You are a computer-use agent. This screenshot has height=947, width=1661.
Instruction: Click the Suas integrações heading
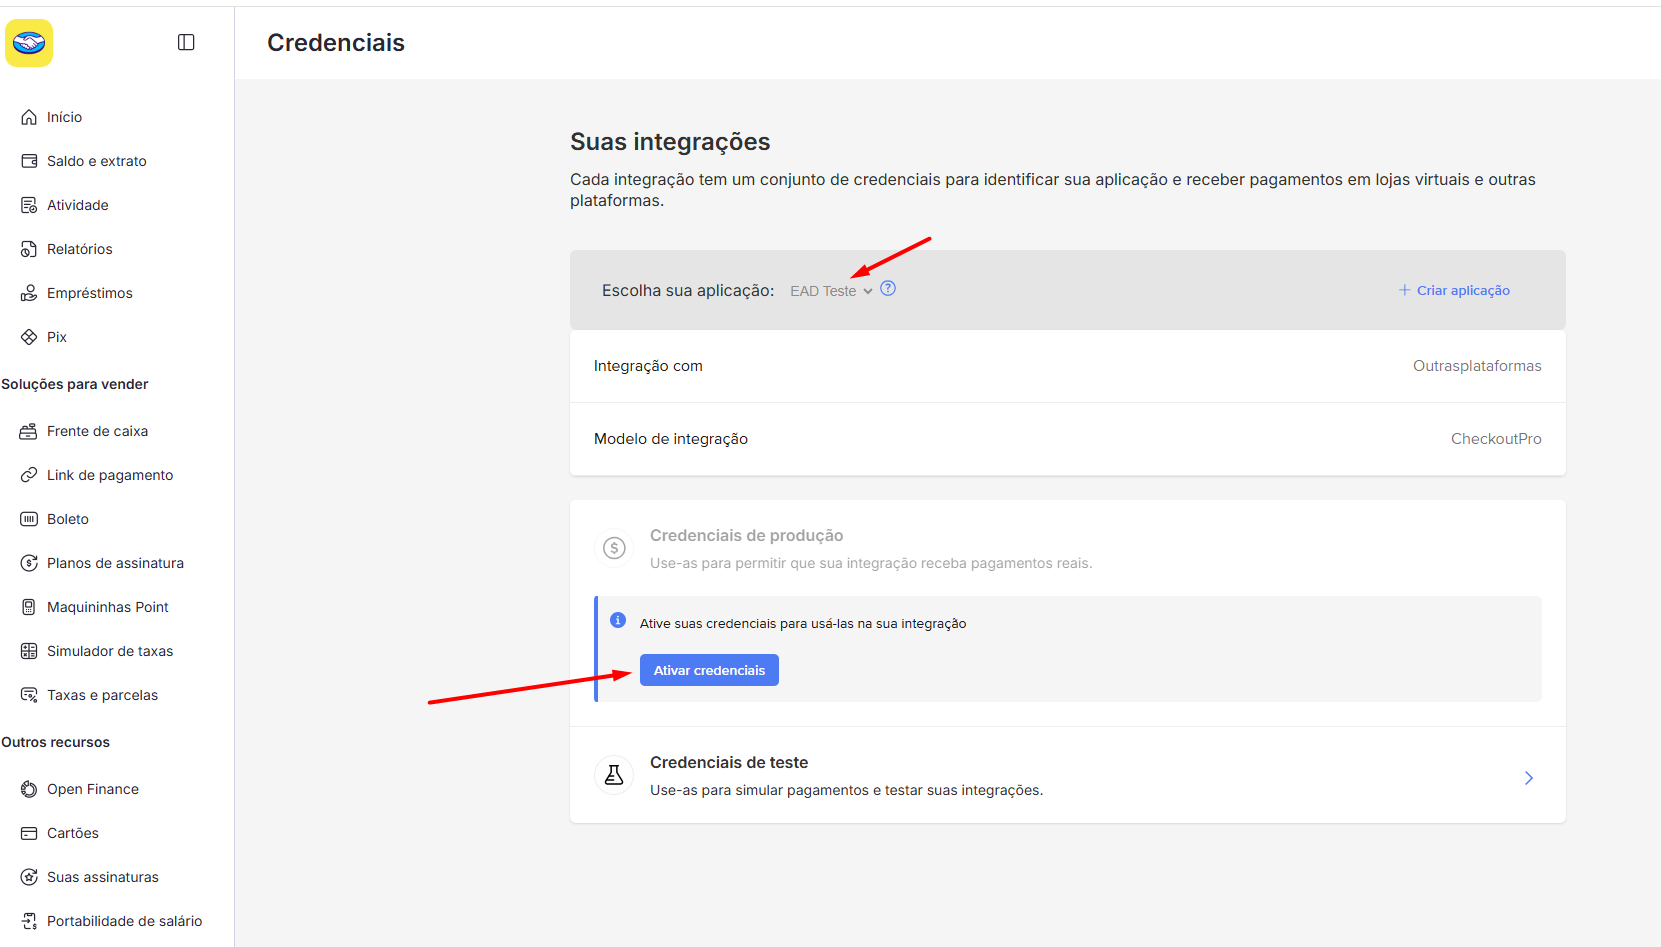tap(670, 142)
